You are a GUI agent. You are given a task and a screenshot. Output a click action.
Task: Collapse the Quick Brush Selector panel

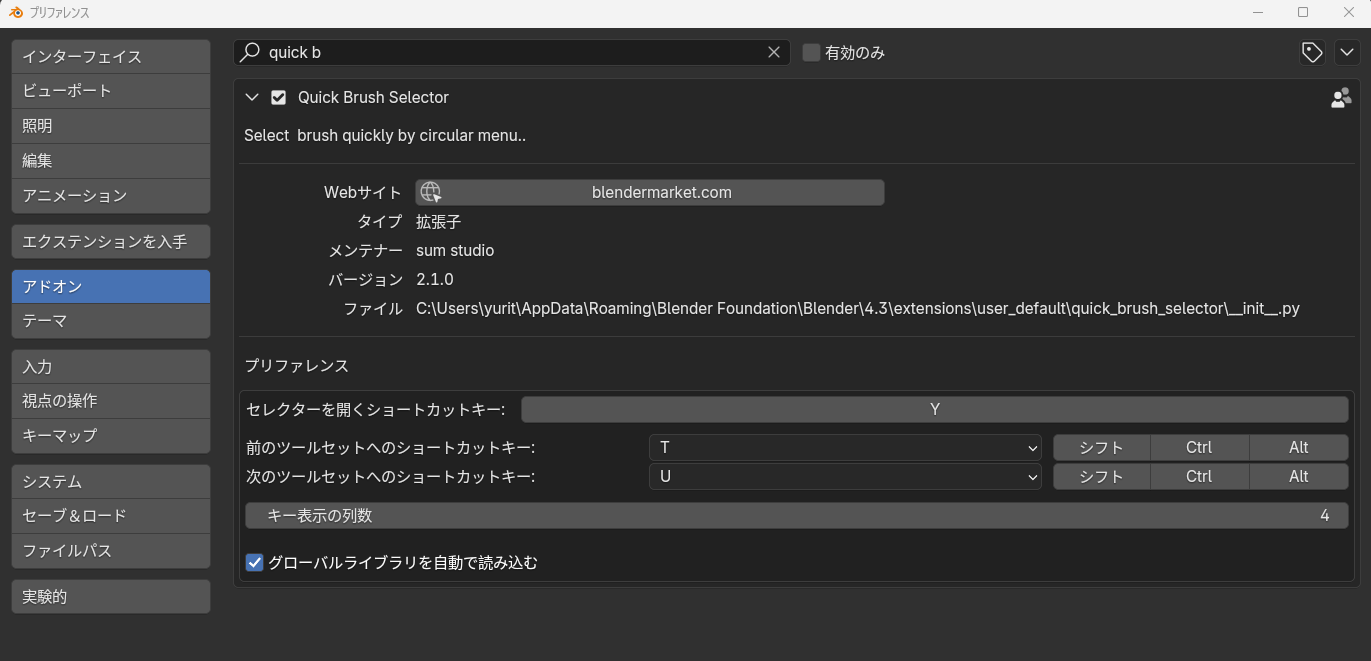click(252, 97)
